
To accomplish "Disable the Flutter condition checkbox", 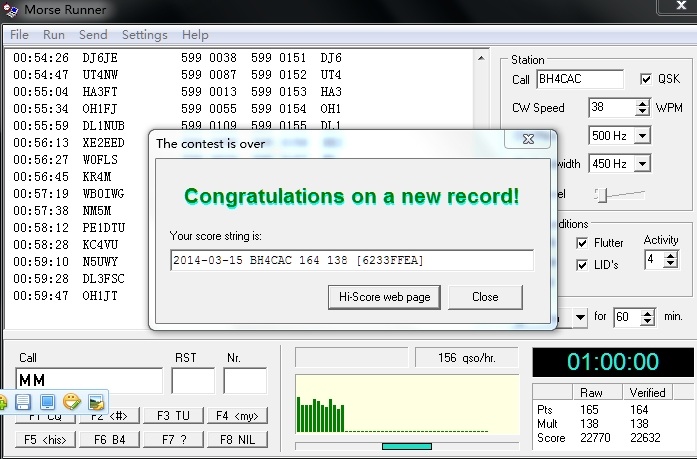I will (582, 243).
